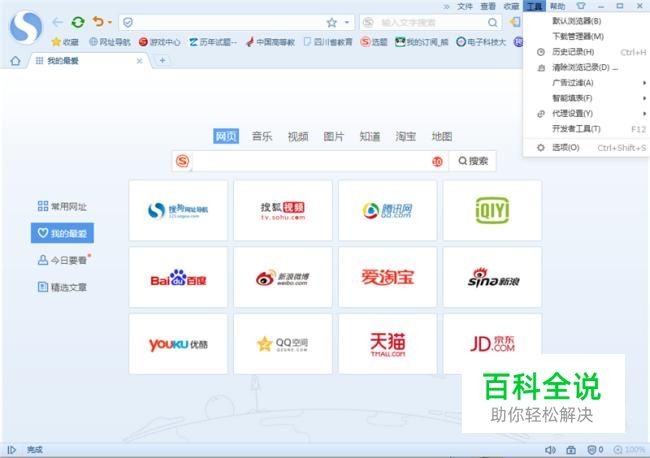The height and width of the screenshot is (458, 650).
Task: Click inside the page search input field
Action: click(x=311, y=161)
